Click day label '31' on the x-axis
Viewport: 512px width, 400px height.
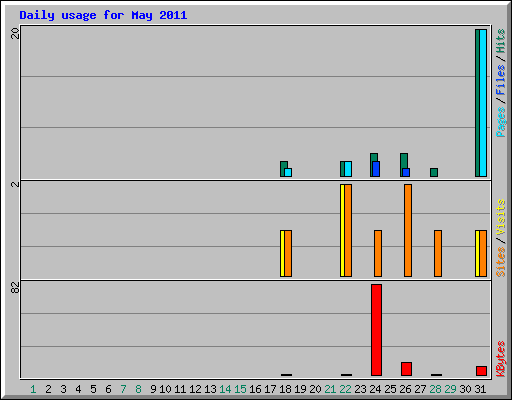480,389
